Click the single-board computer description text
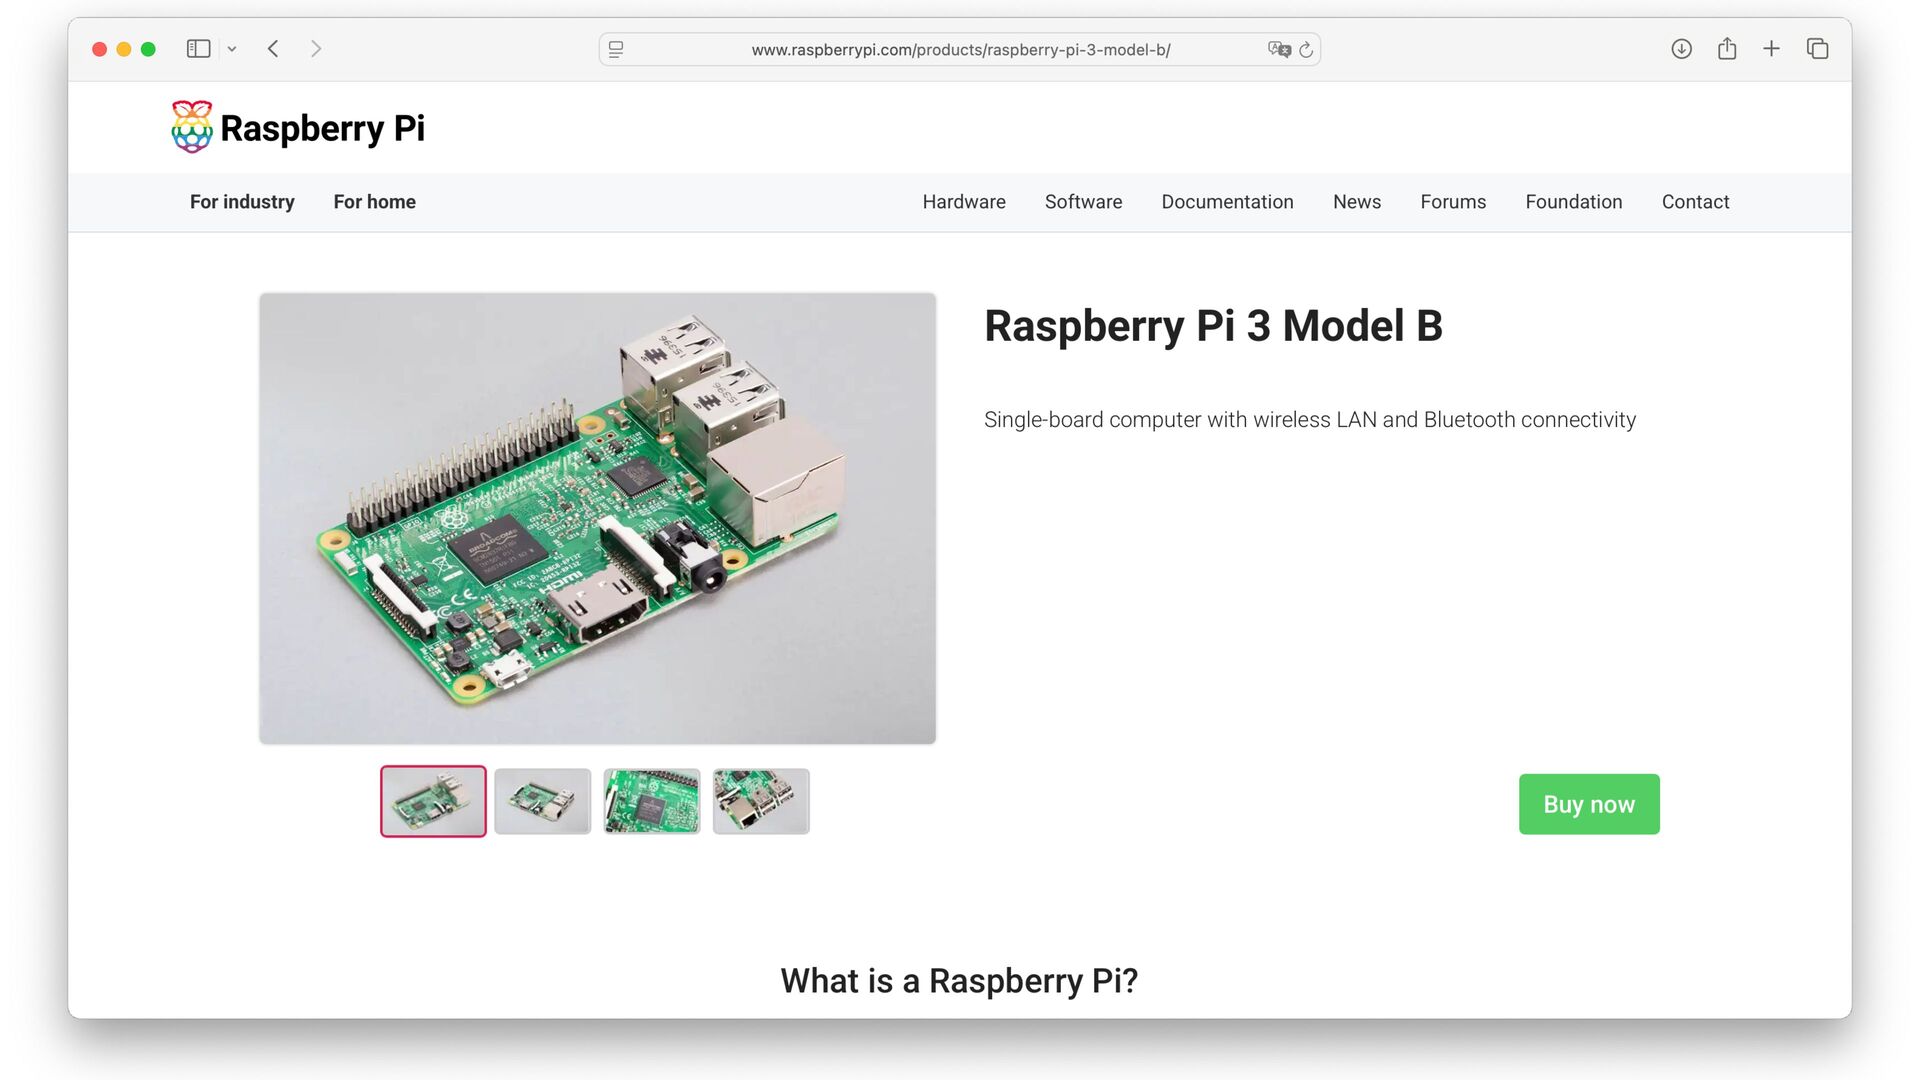This screenshot has height=1080, width=1920. click(1310, 420)
